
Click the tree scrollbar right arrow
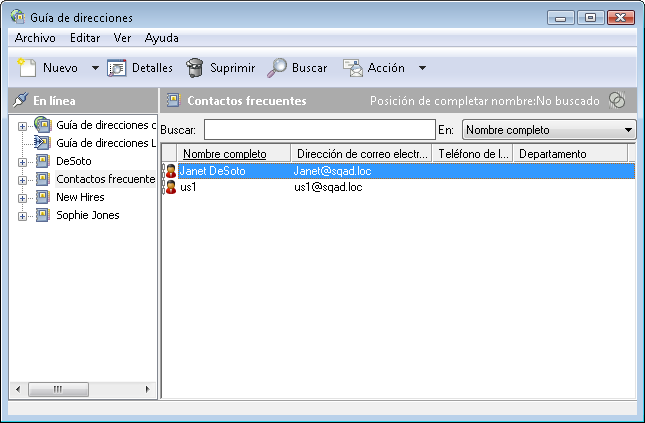148,389
